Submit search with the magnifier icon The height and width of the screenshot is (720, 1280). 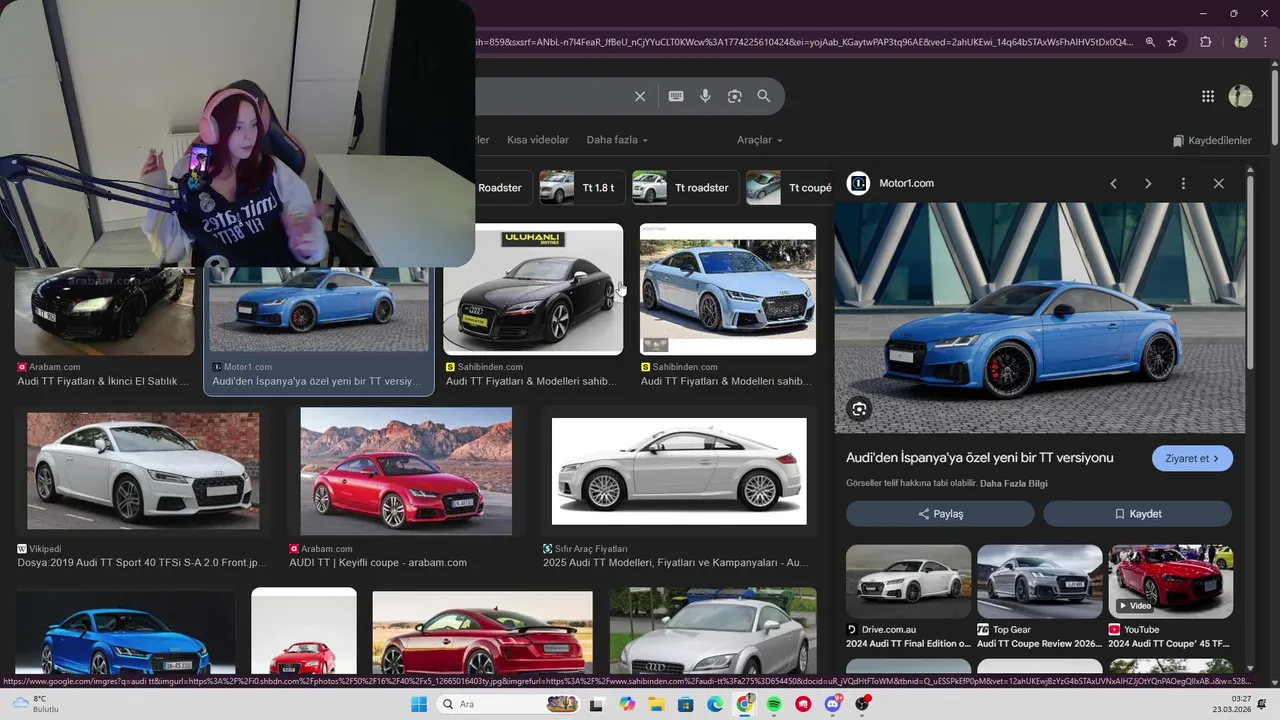(x=764, y=96)
